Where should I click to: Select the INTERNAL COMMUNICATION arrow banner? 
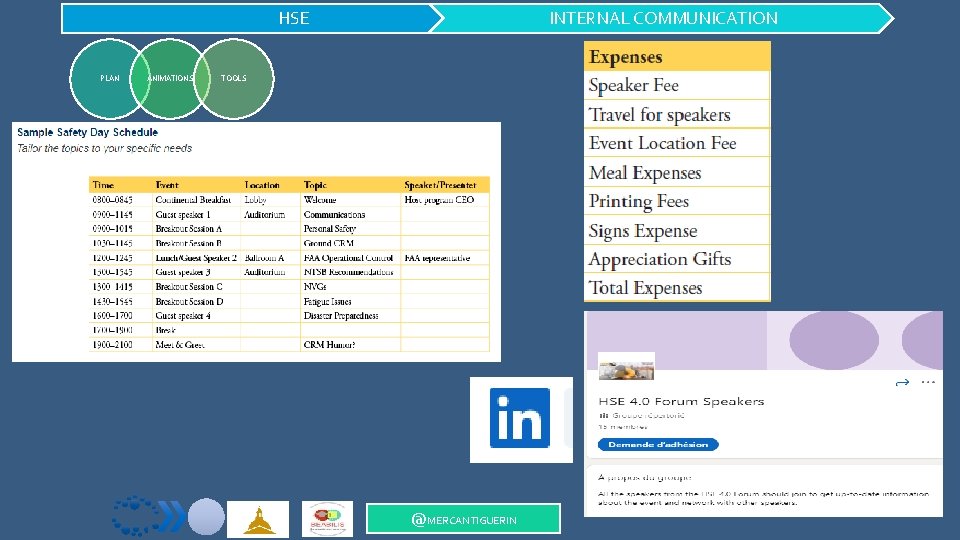point(663,18)
